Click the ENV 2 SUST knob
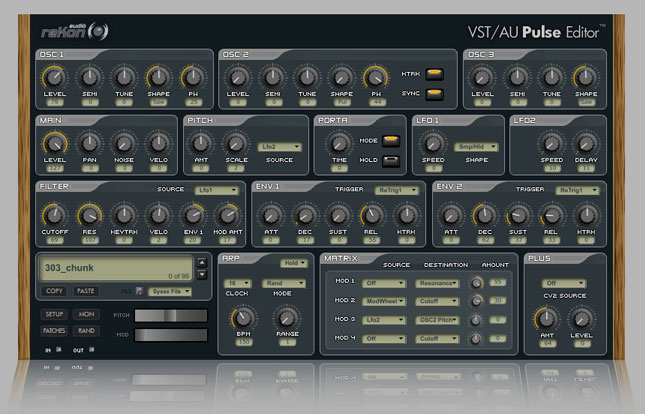Image resolution: width=645 pixels, height=414 pixels. [518, 215]
